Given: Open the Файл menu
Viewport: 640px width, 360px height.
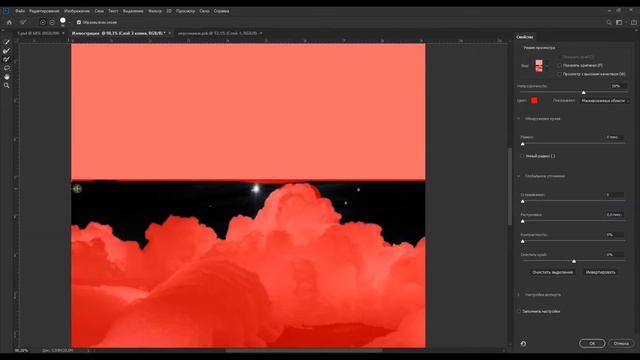Looking at the screenshot, I should 20,11.
